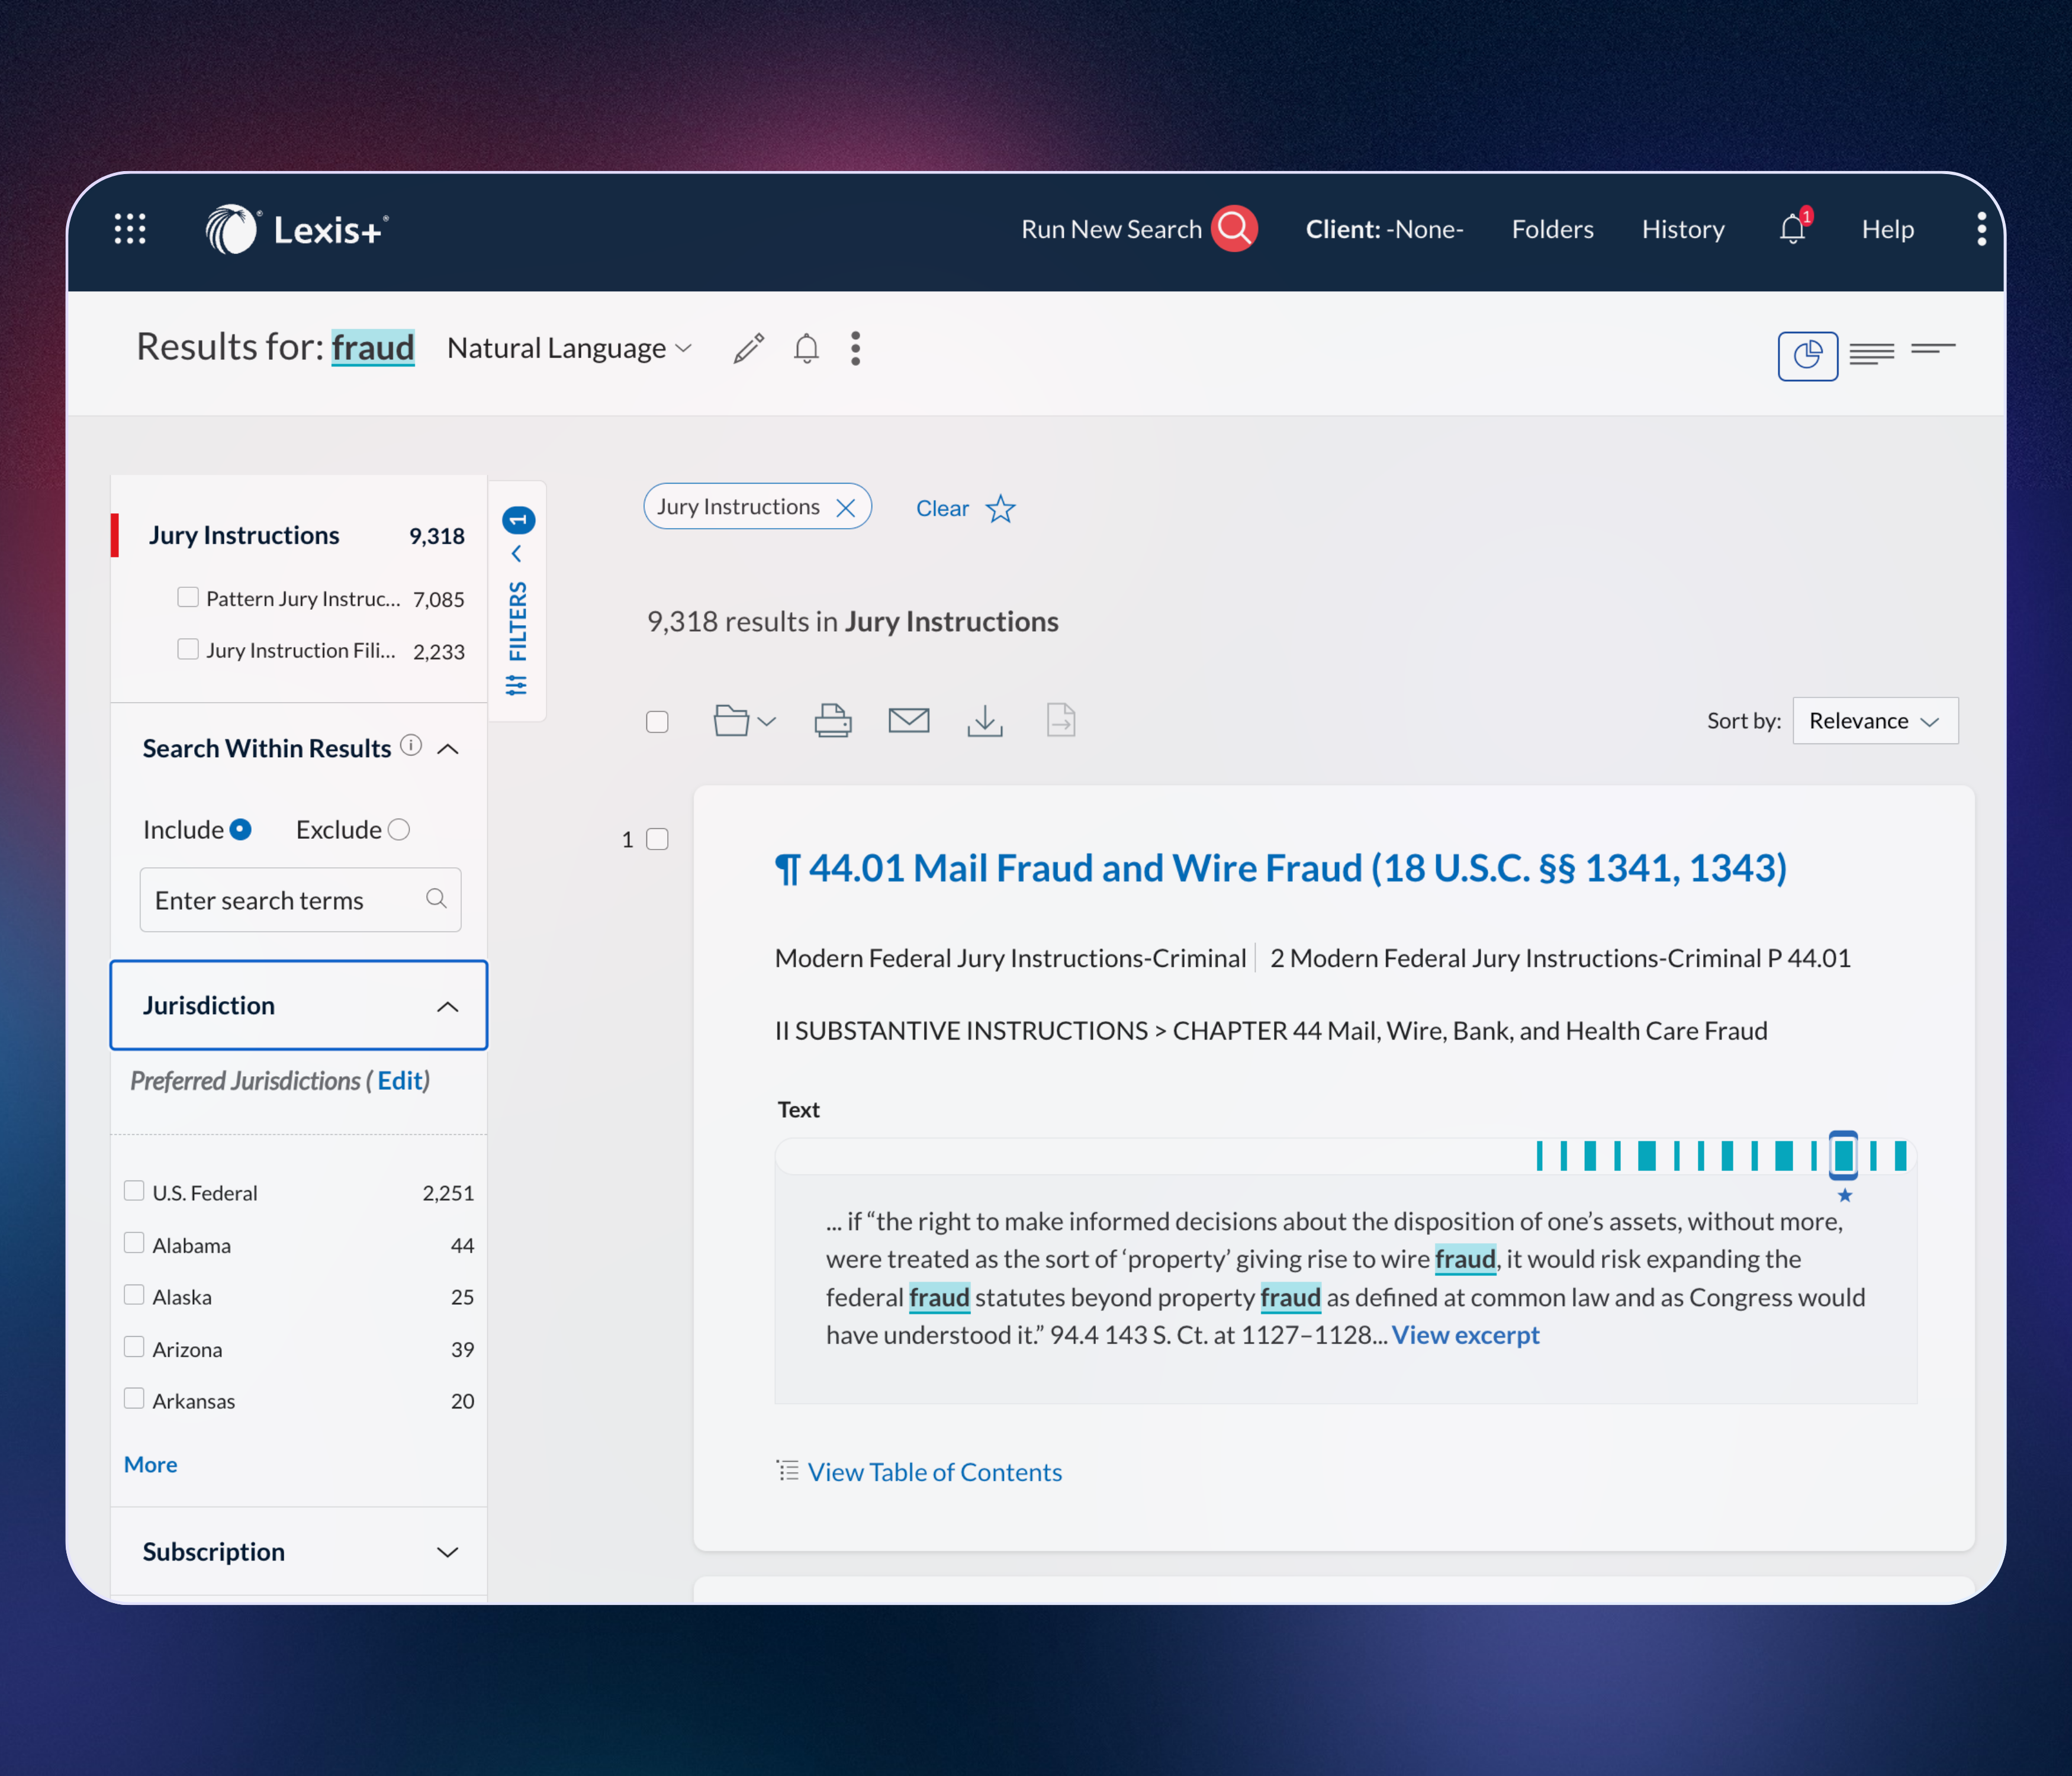The height and width of the screenshot is (1776, 2072).
Task: Click info icon next to Search Within Results
Action: pyautogui.click(x=411, y=745)
